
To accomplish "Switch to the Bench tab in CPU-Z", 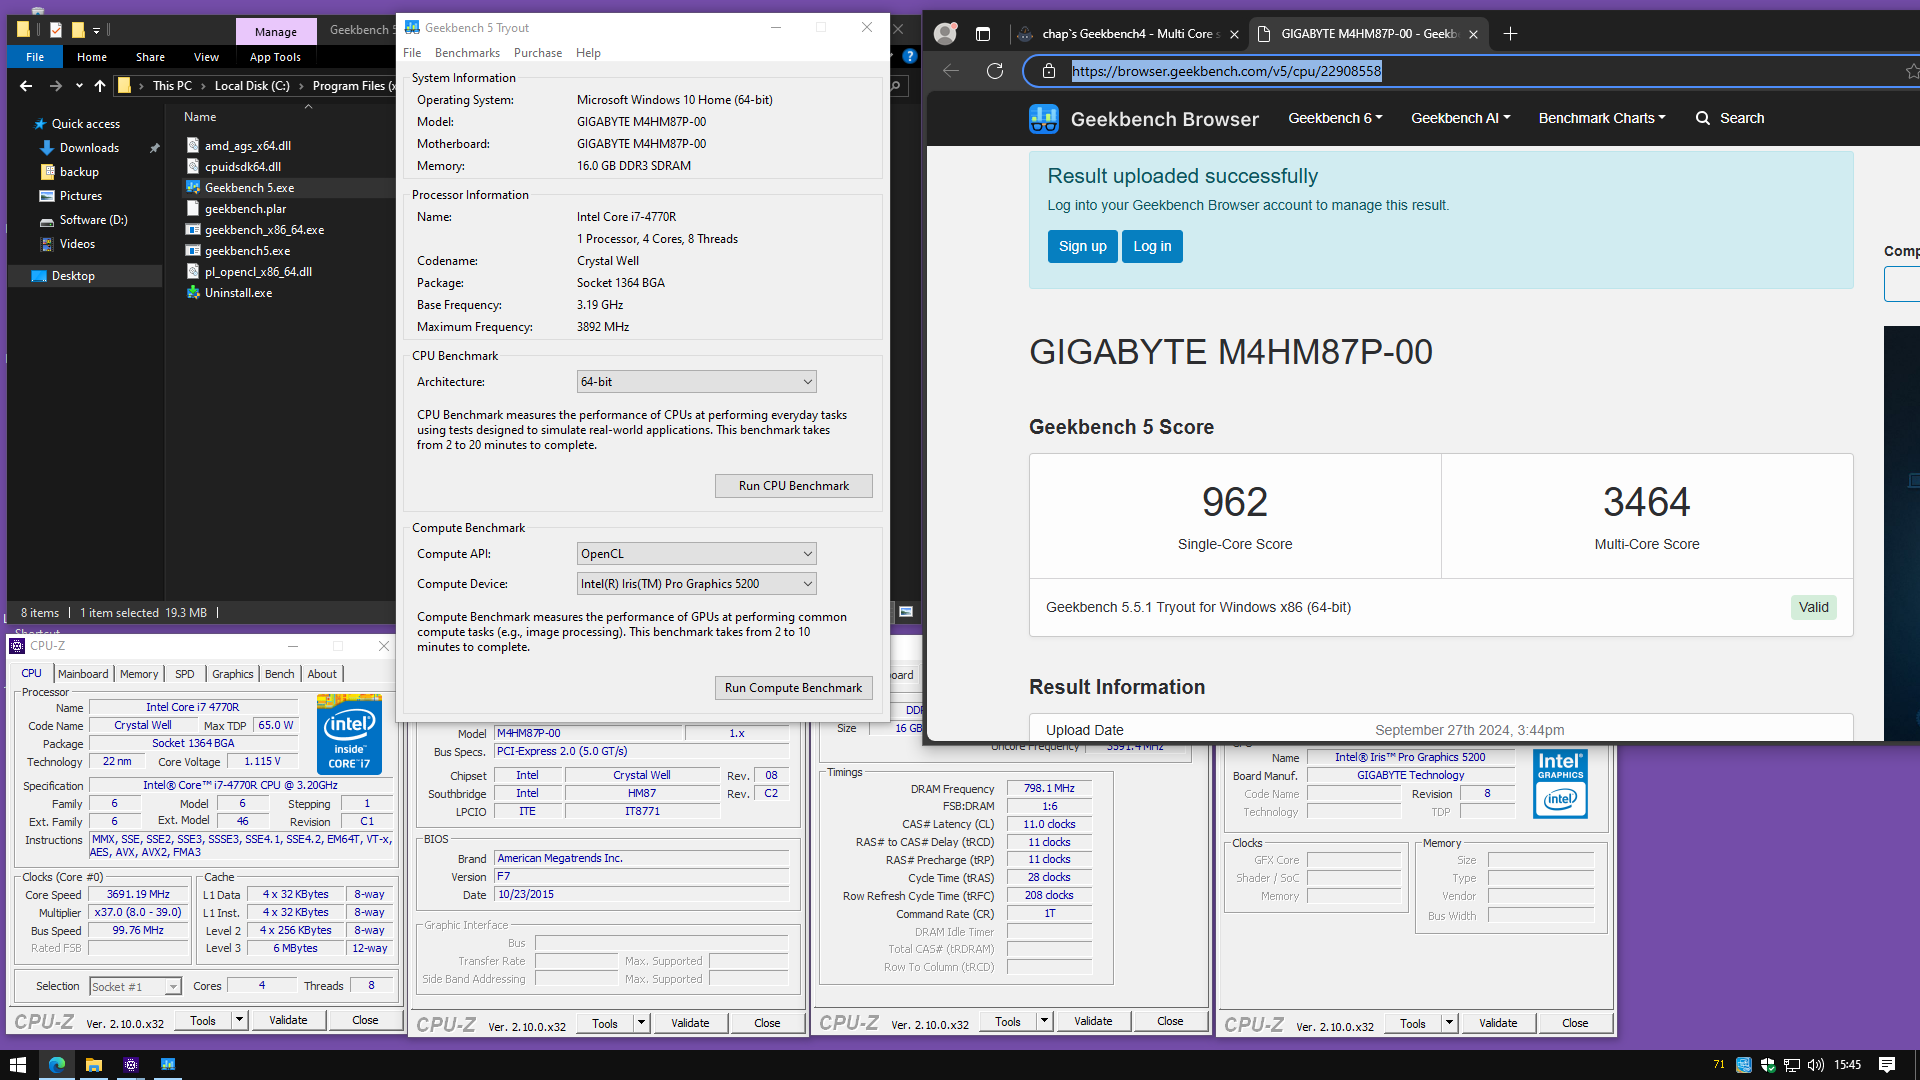I will [x=279, y=674].
